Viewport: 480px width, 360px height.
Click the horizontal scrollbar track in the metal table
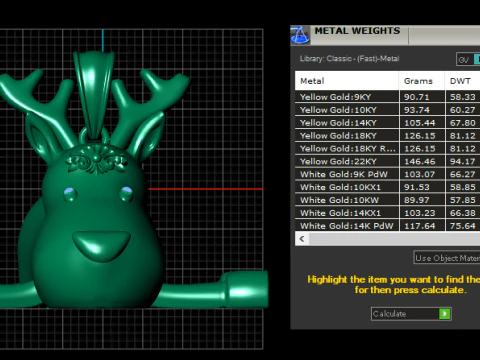(x=394, y=239)
